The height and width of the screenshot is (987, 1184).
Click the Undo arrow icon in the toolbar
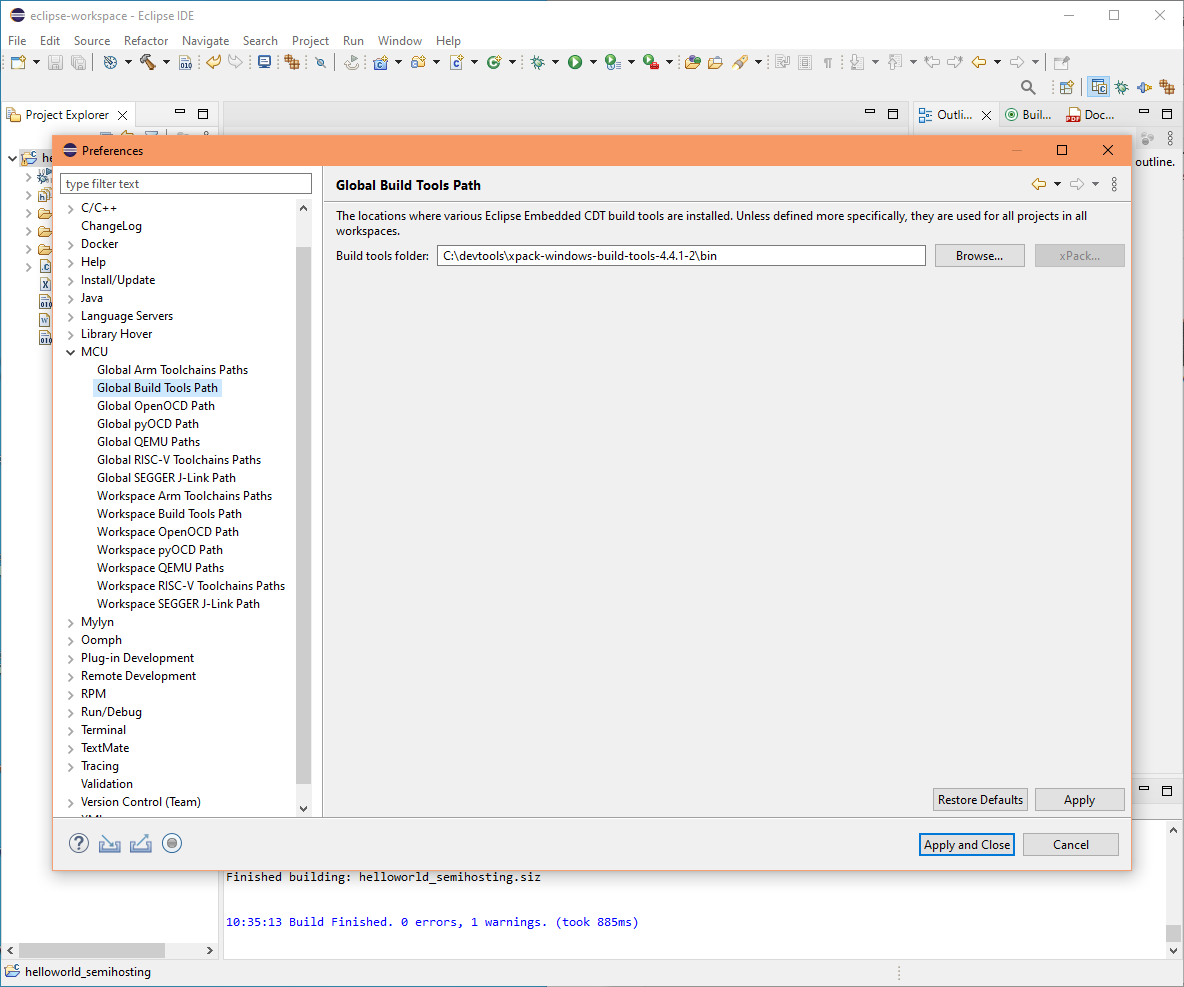pyautogui.click(x=211, y=62)
